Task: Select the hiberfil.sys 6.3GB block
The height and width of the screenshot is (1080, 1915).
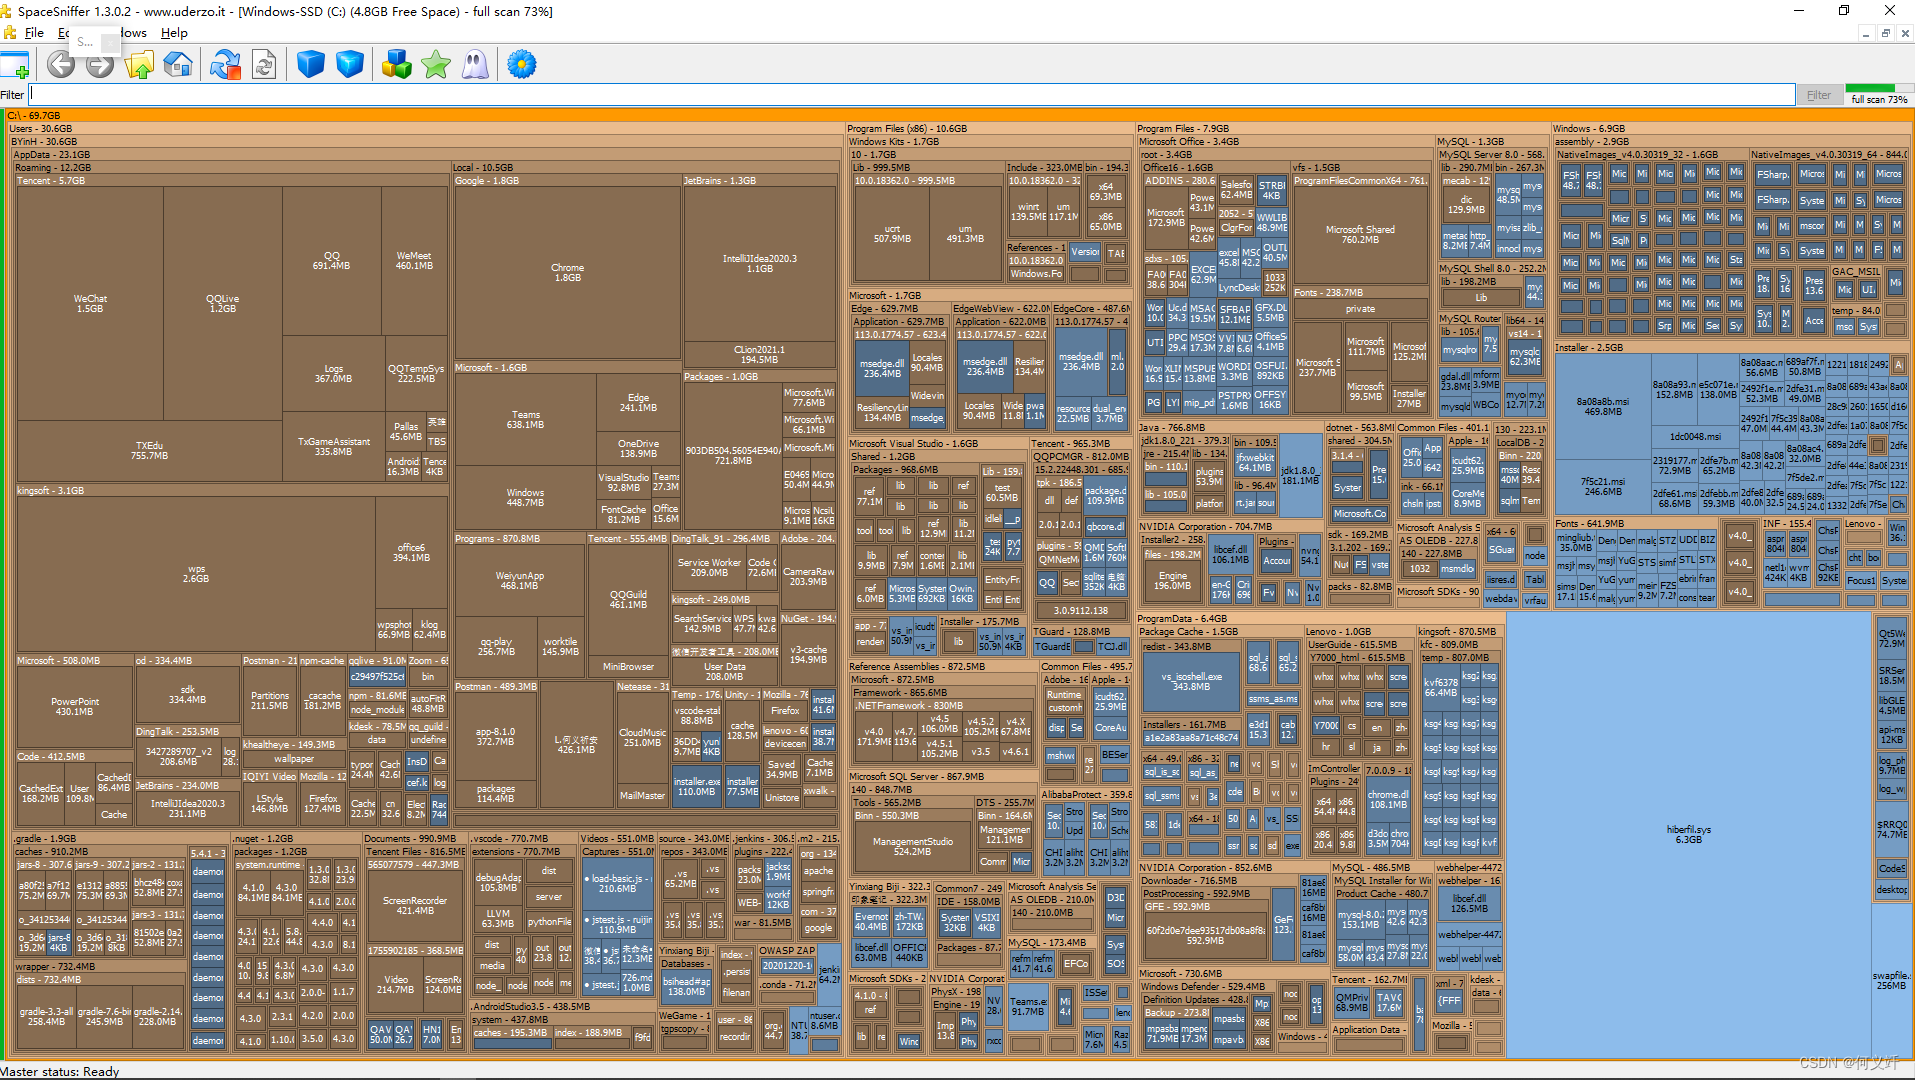Action: [1688, 835]
